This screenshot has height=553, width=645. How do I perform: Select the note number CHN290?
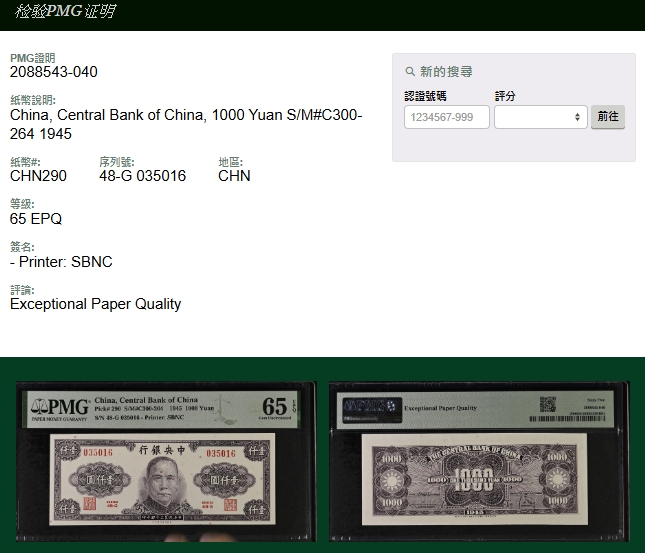[x=38, y=176]
